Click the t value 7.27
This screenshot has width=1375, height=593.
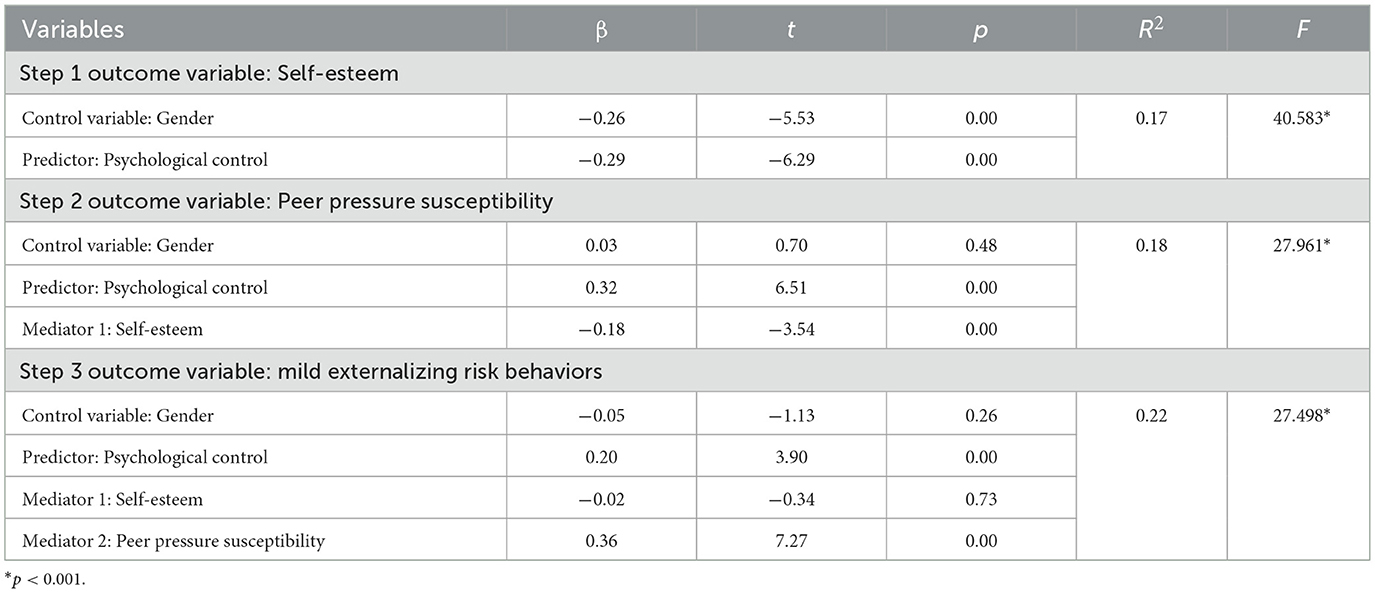coord(791,541)
